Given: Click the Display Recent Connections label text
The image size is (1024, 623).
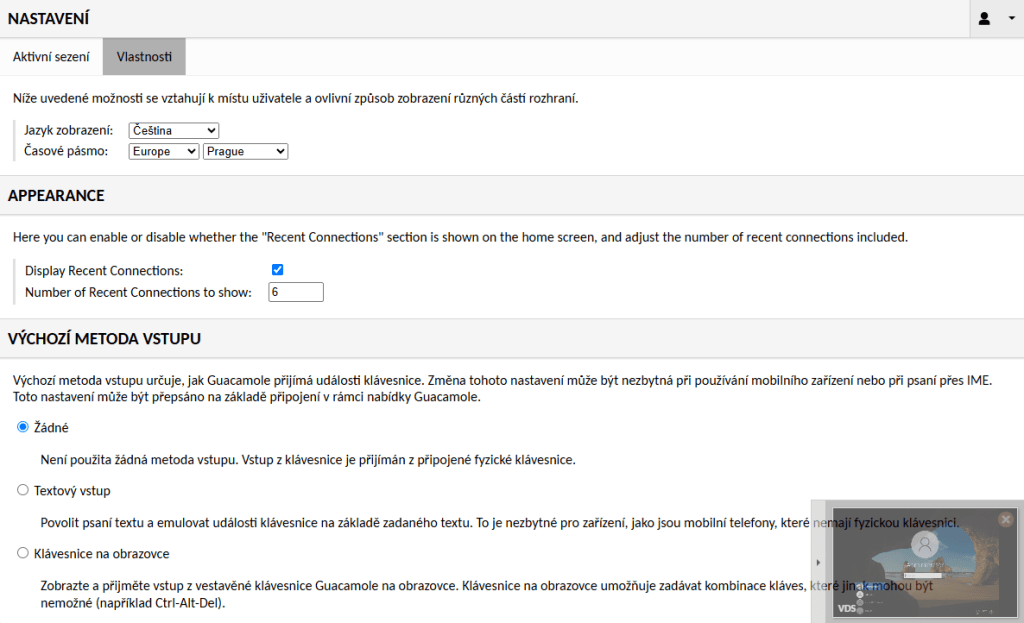Looking at the screenshot, I should [104, 270].
